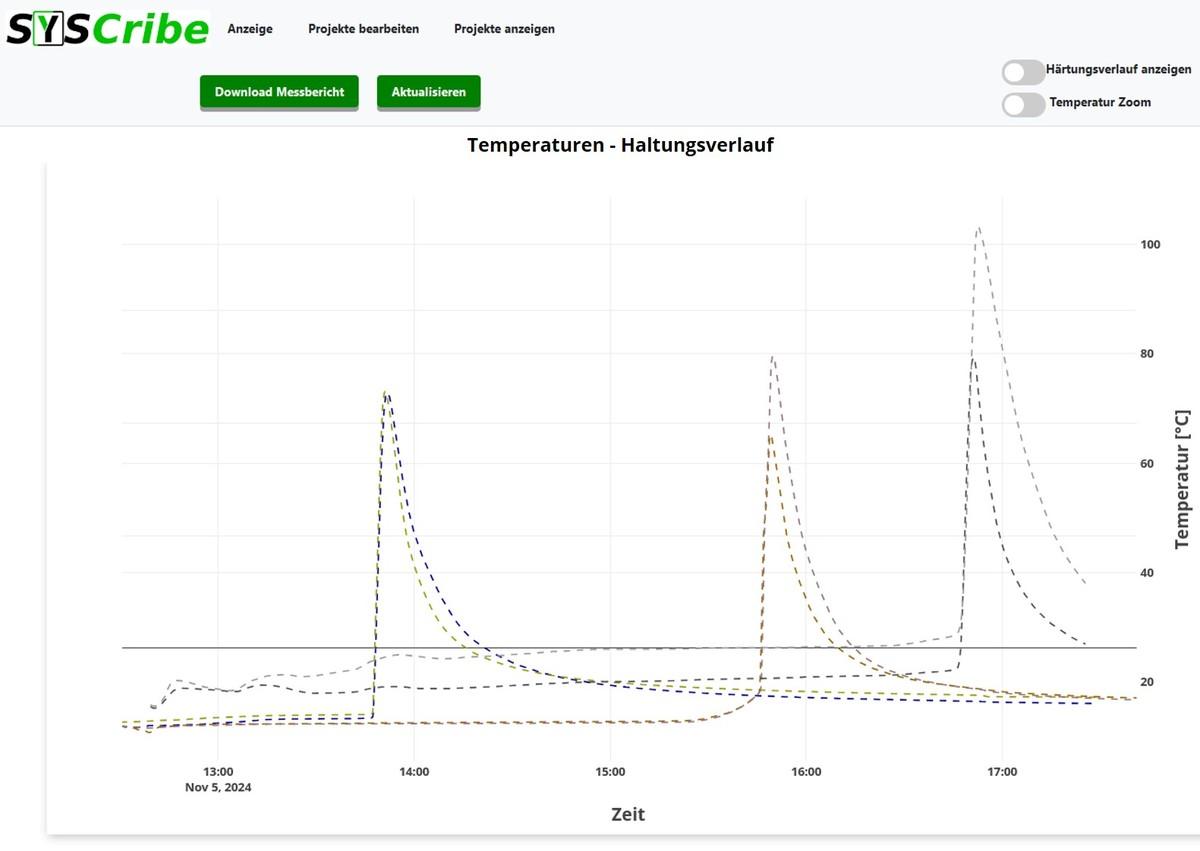Open "Projekte anzeigen" from the navigation bar

504,29
